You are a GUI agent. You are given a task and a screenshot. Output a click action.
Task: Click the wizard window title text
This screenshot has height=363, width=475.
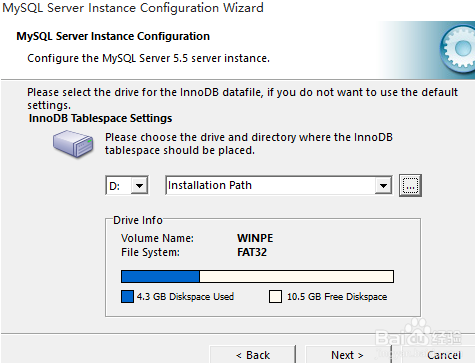(x=133, y=8)
